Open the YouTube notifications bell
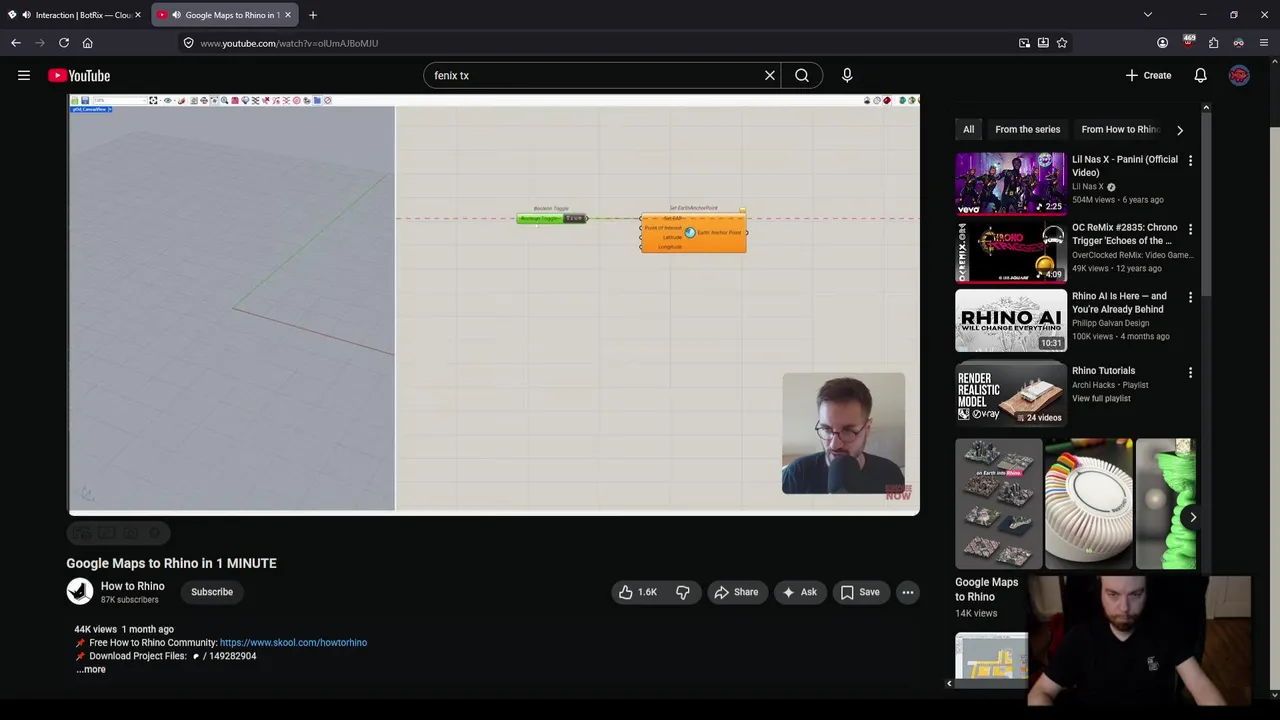Image resolution: width=1280 pixels, height=720 pixels. 1200,75
